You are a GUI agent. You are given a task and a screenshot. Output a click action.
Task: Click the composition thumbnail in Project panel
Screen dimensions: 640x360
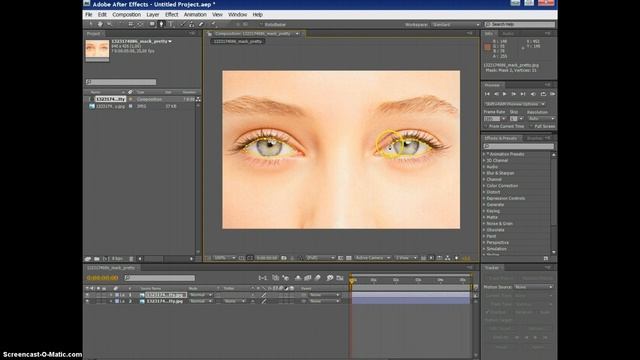(x=97, y=50)
